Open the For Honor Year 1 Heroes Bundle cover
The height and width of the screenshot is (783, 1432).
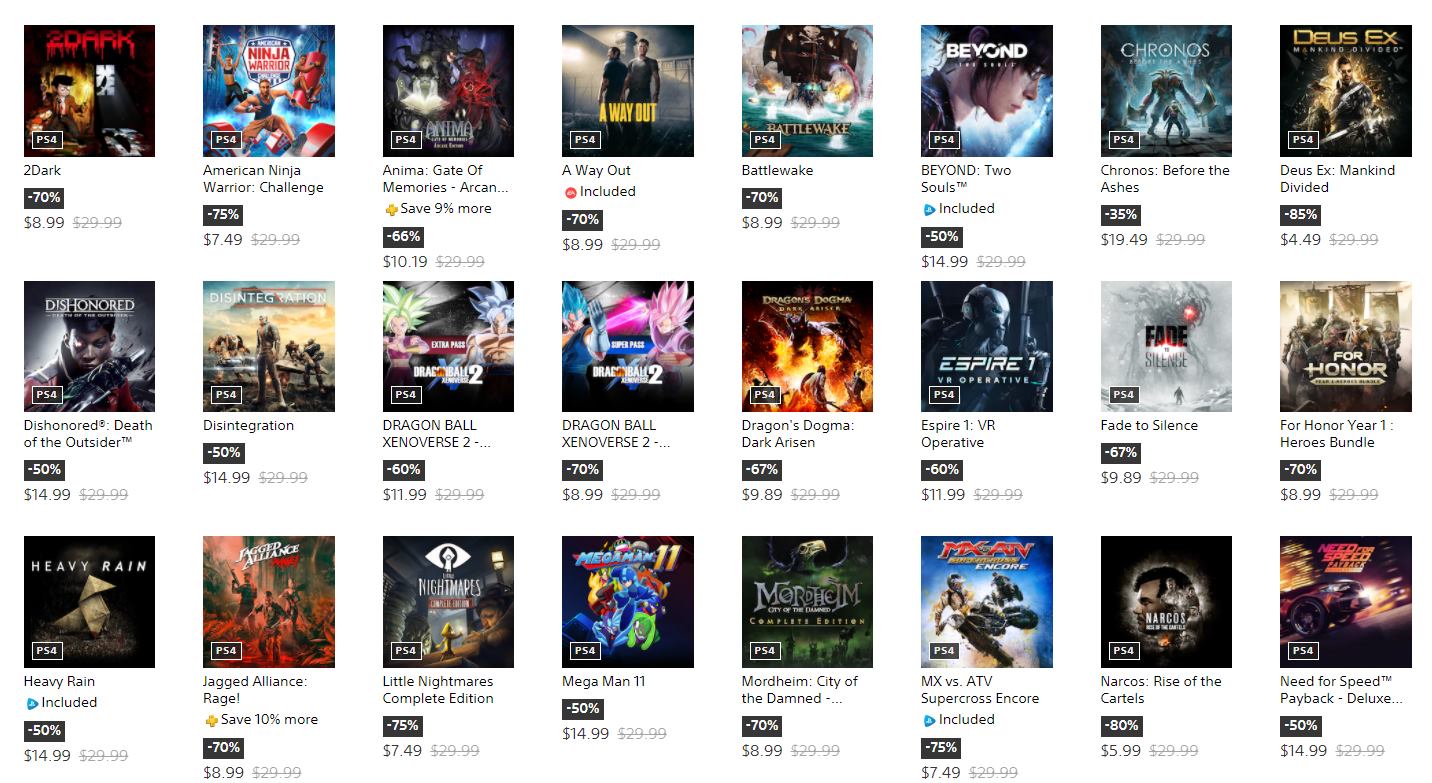[1345, 346]
